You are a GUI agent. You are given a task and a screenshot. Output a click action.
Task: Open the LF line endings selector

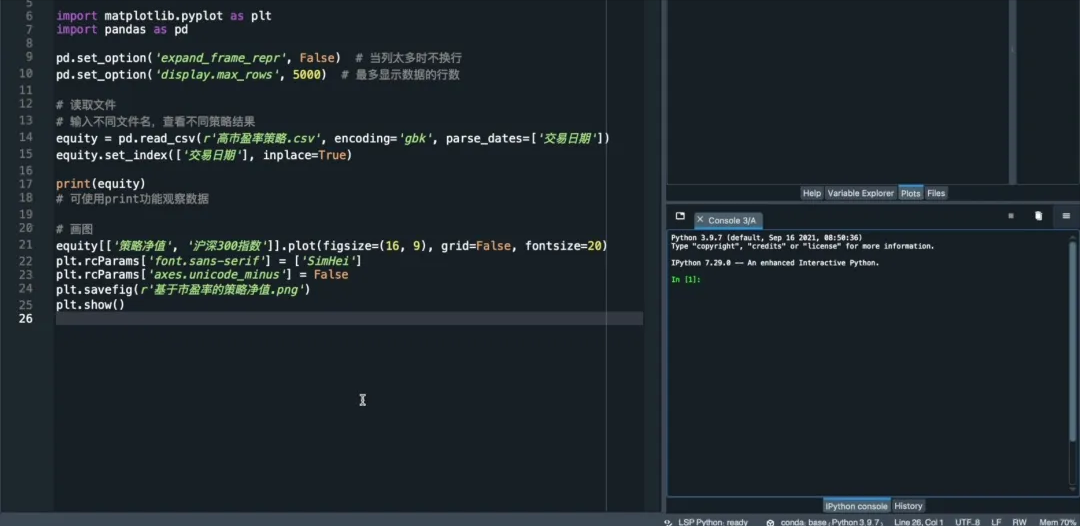coord(996,522)
